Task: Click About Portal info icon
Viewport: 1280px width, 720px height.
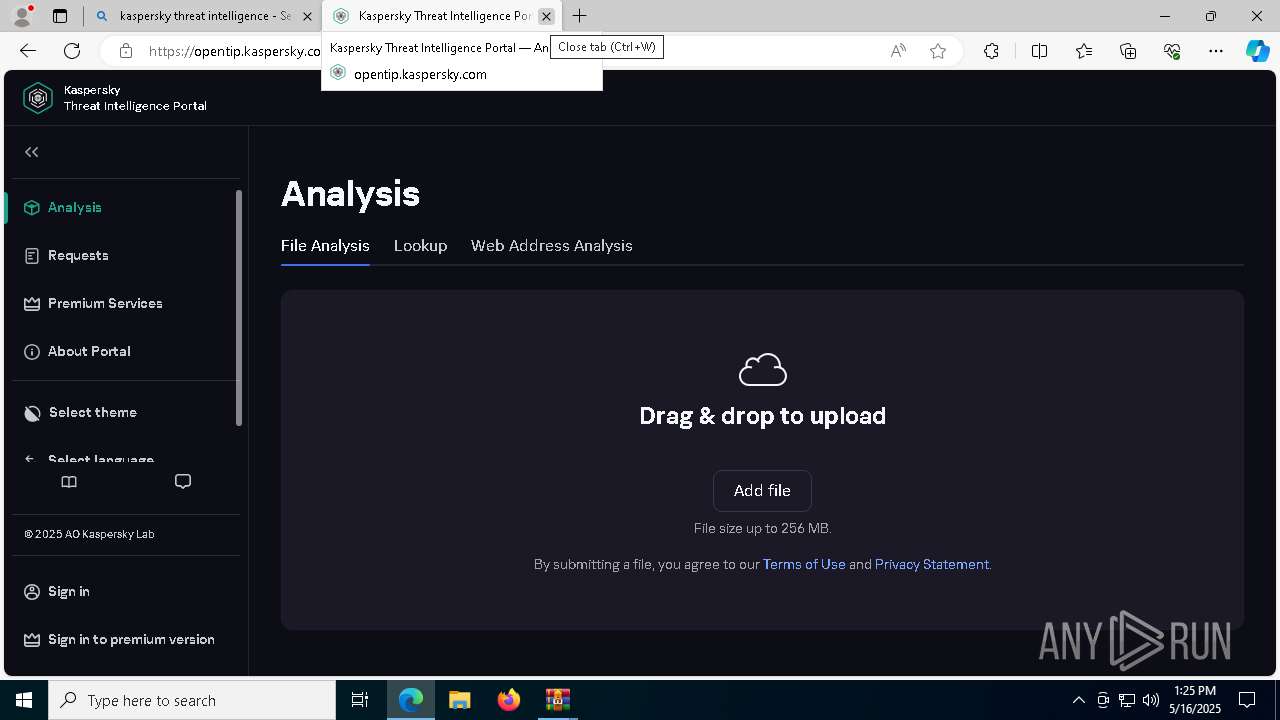Action: click(32, 351)
